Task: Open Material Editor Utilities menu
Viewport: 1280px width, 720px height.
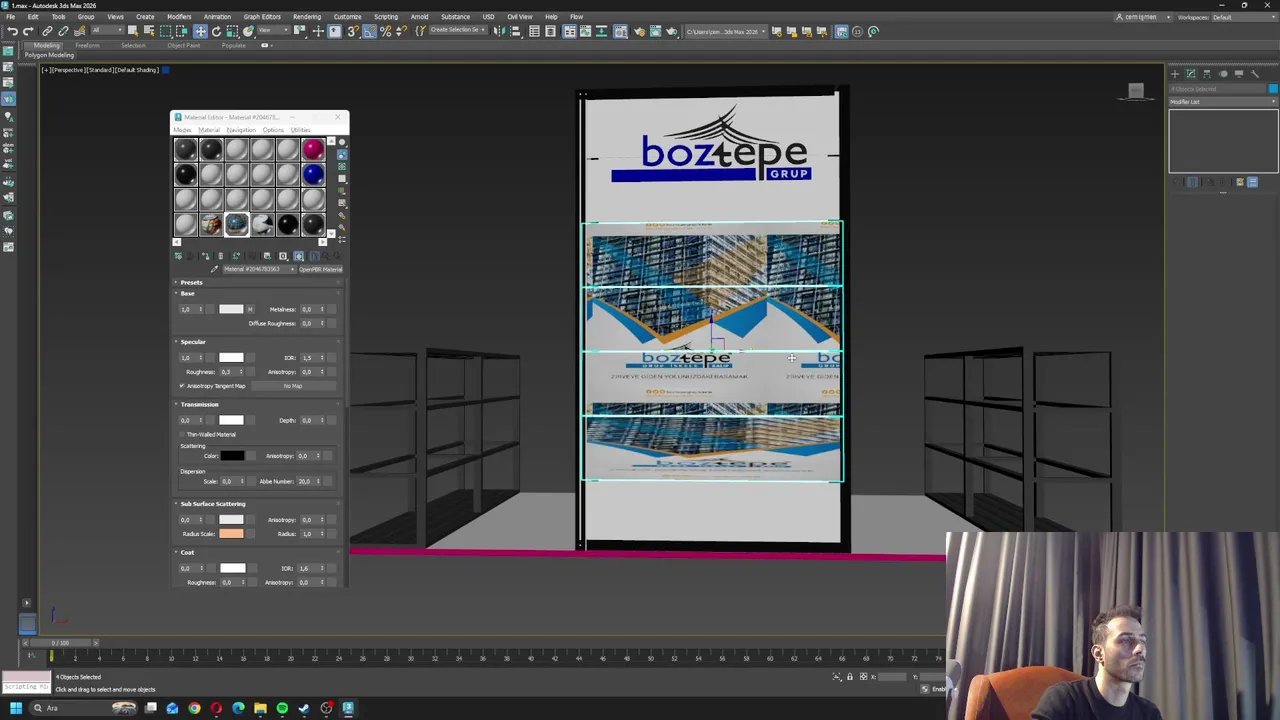Action: click(300, 130)
